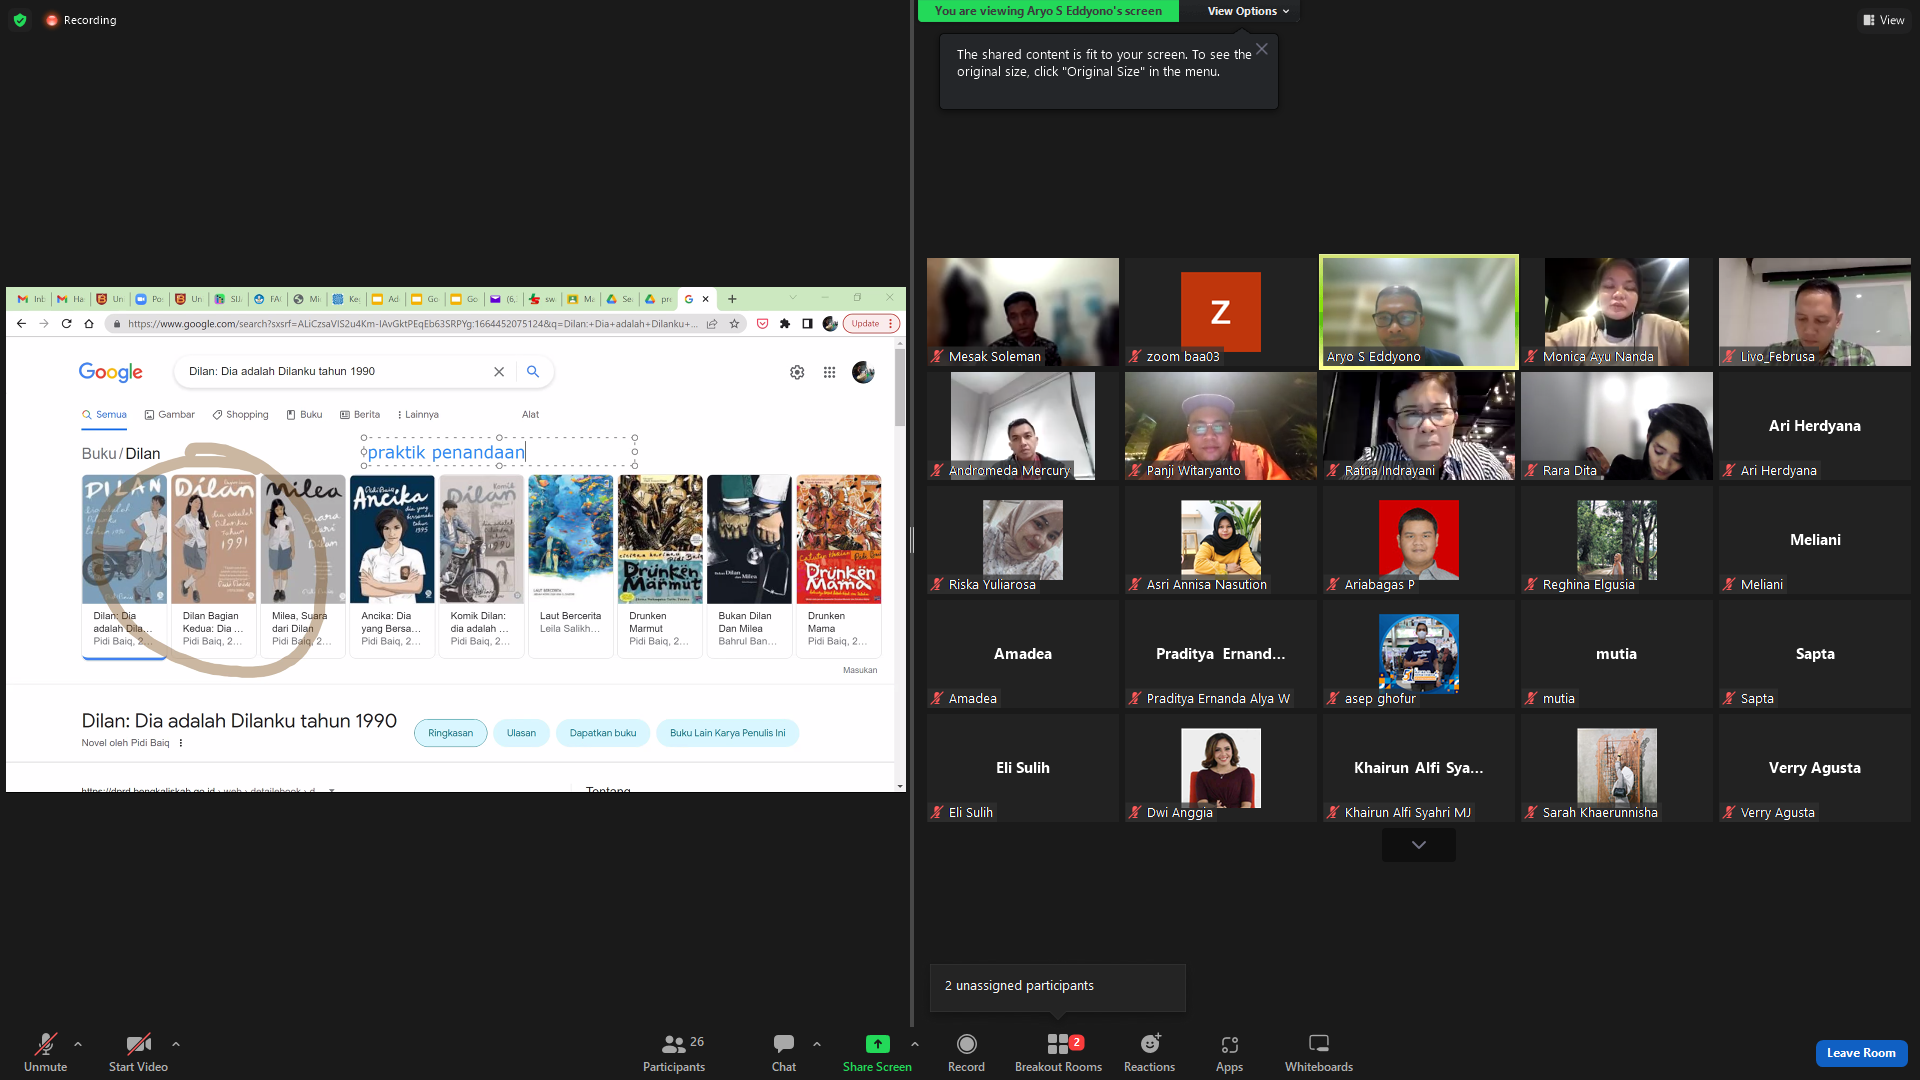1920x1080 pixels.
Task: Switch to the Buku search tab
Action: (x=305, y=415)
